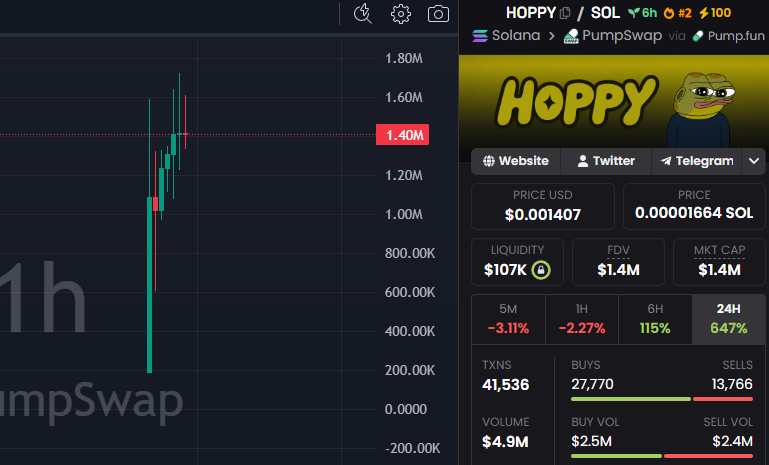Viewport: 769px width, 465px height.
Task: Click the green 6h pair age sprout icon
Action: click(634, 13)
